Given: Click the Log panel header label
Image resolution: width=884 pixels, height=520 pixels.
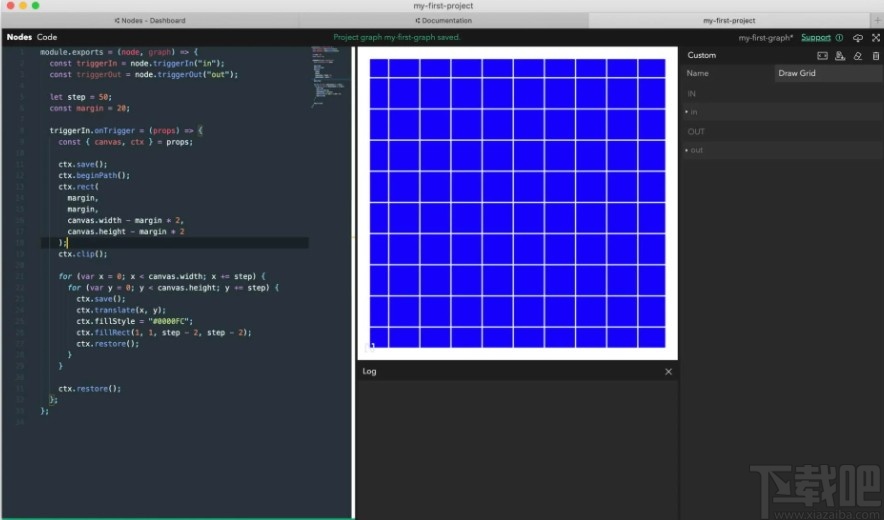Looking at the screenshot, I should (x=369, y=371).
